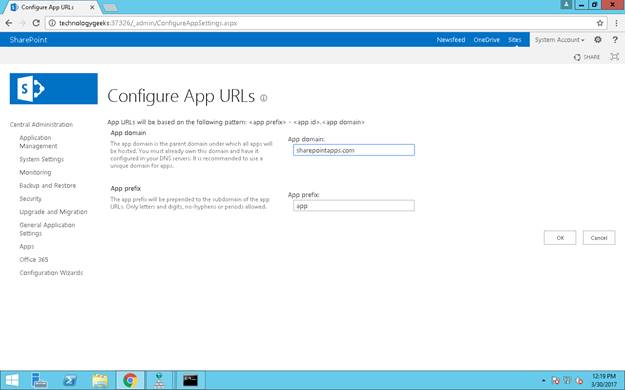Launch PowerShell from taskbar

(70, 380)
